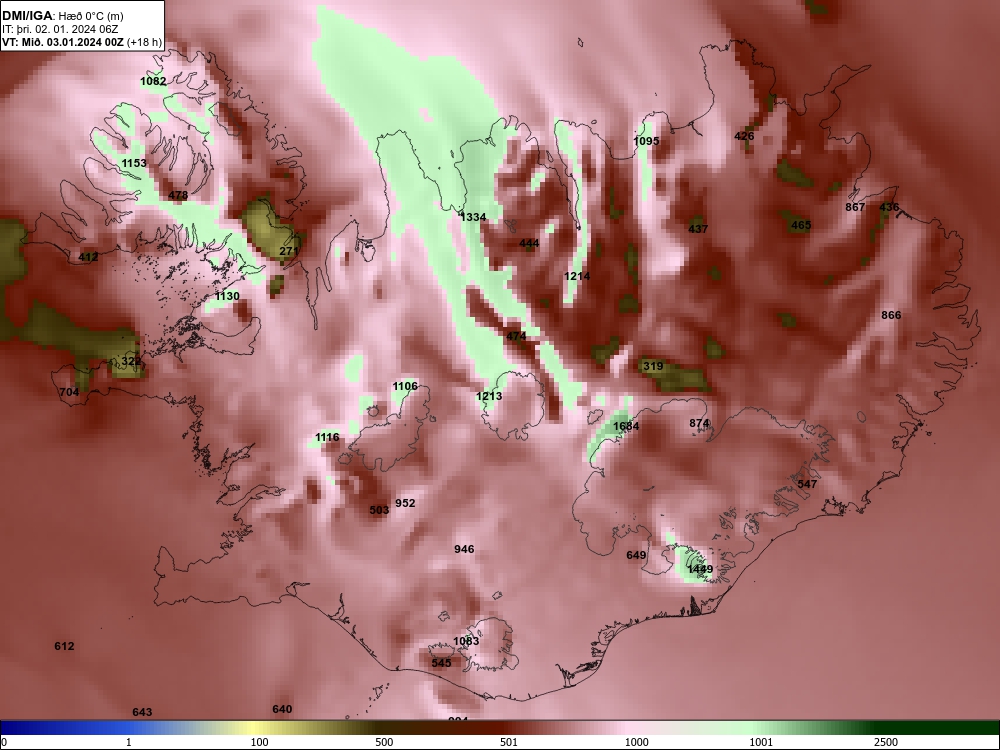Click the 444 height label
The width and height of the screenshot is (1000, 750).
coord(529,243)
